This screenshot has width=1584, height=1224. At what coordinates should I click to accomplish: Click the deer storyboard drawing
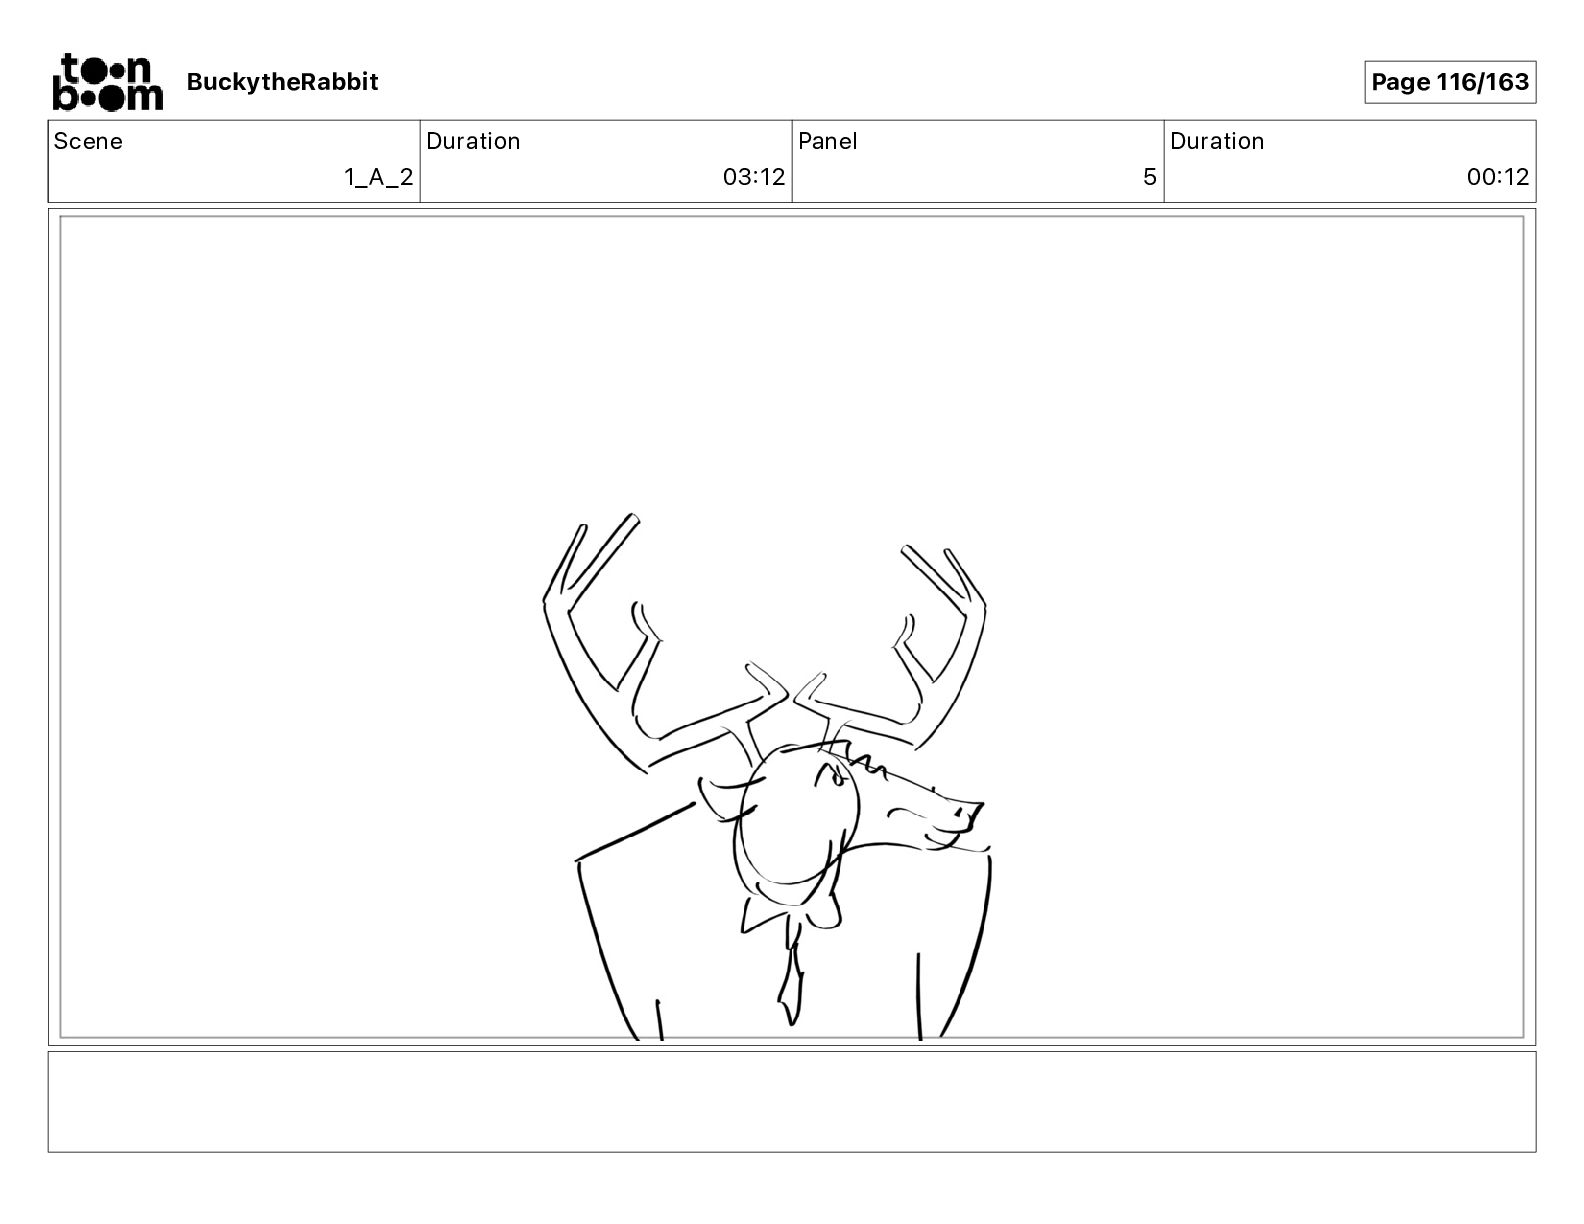click(767, 778)
